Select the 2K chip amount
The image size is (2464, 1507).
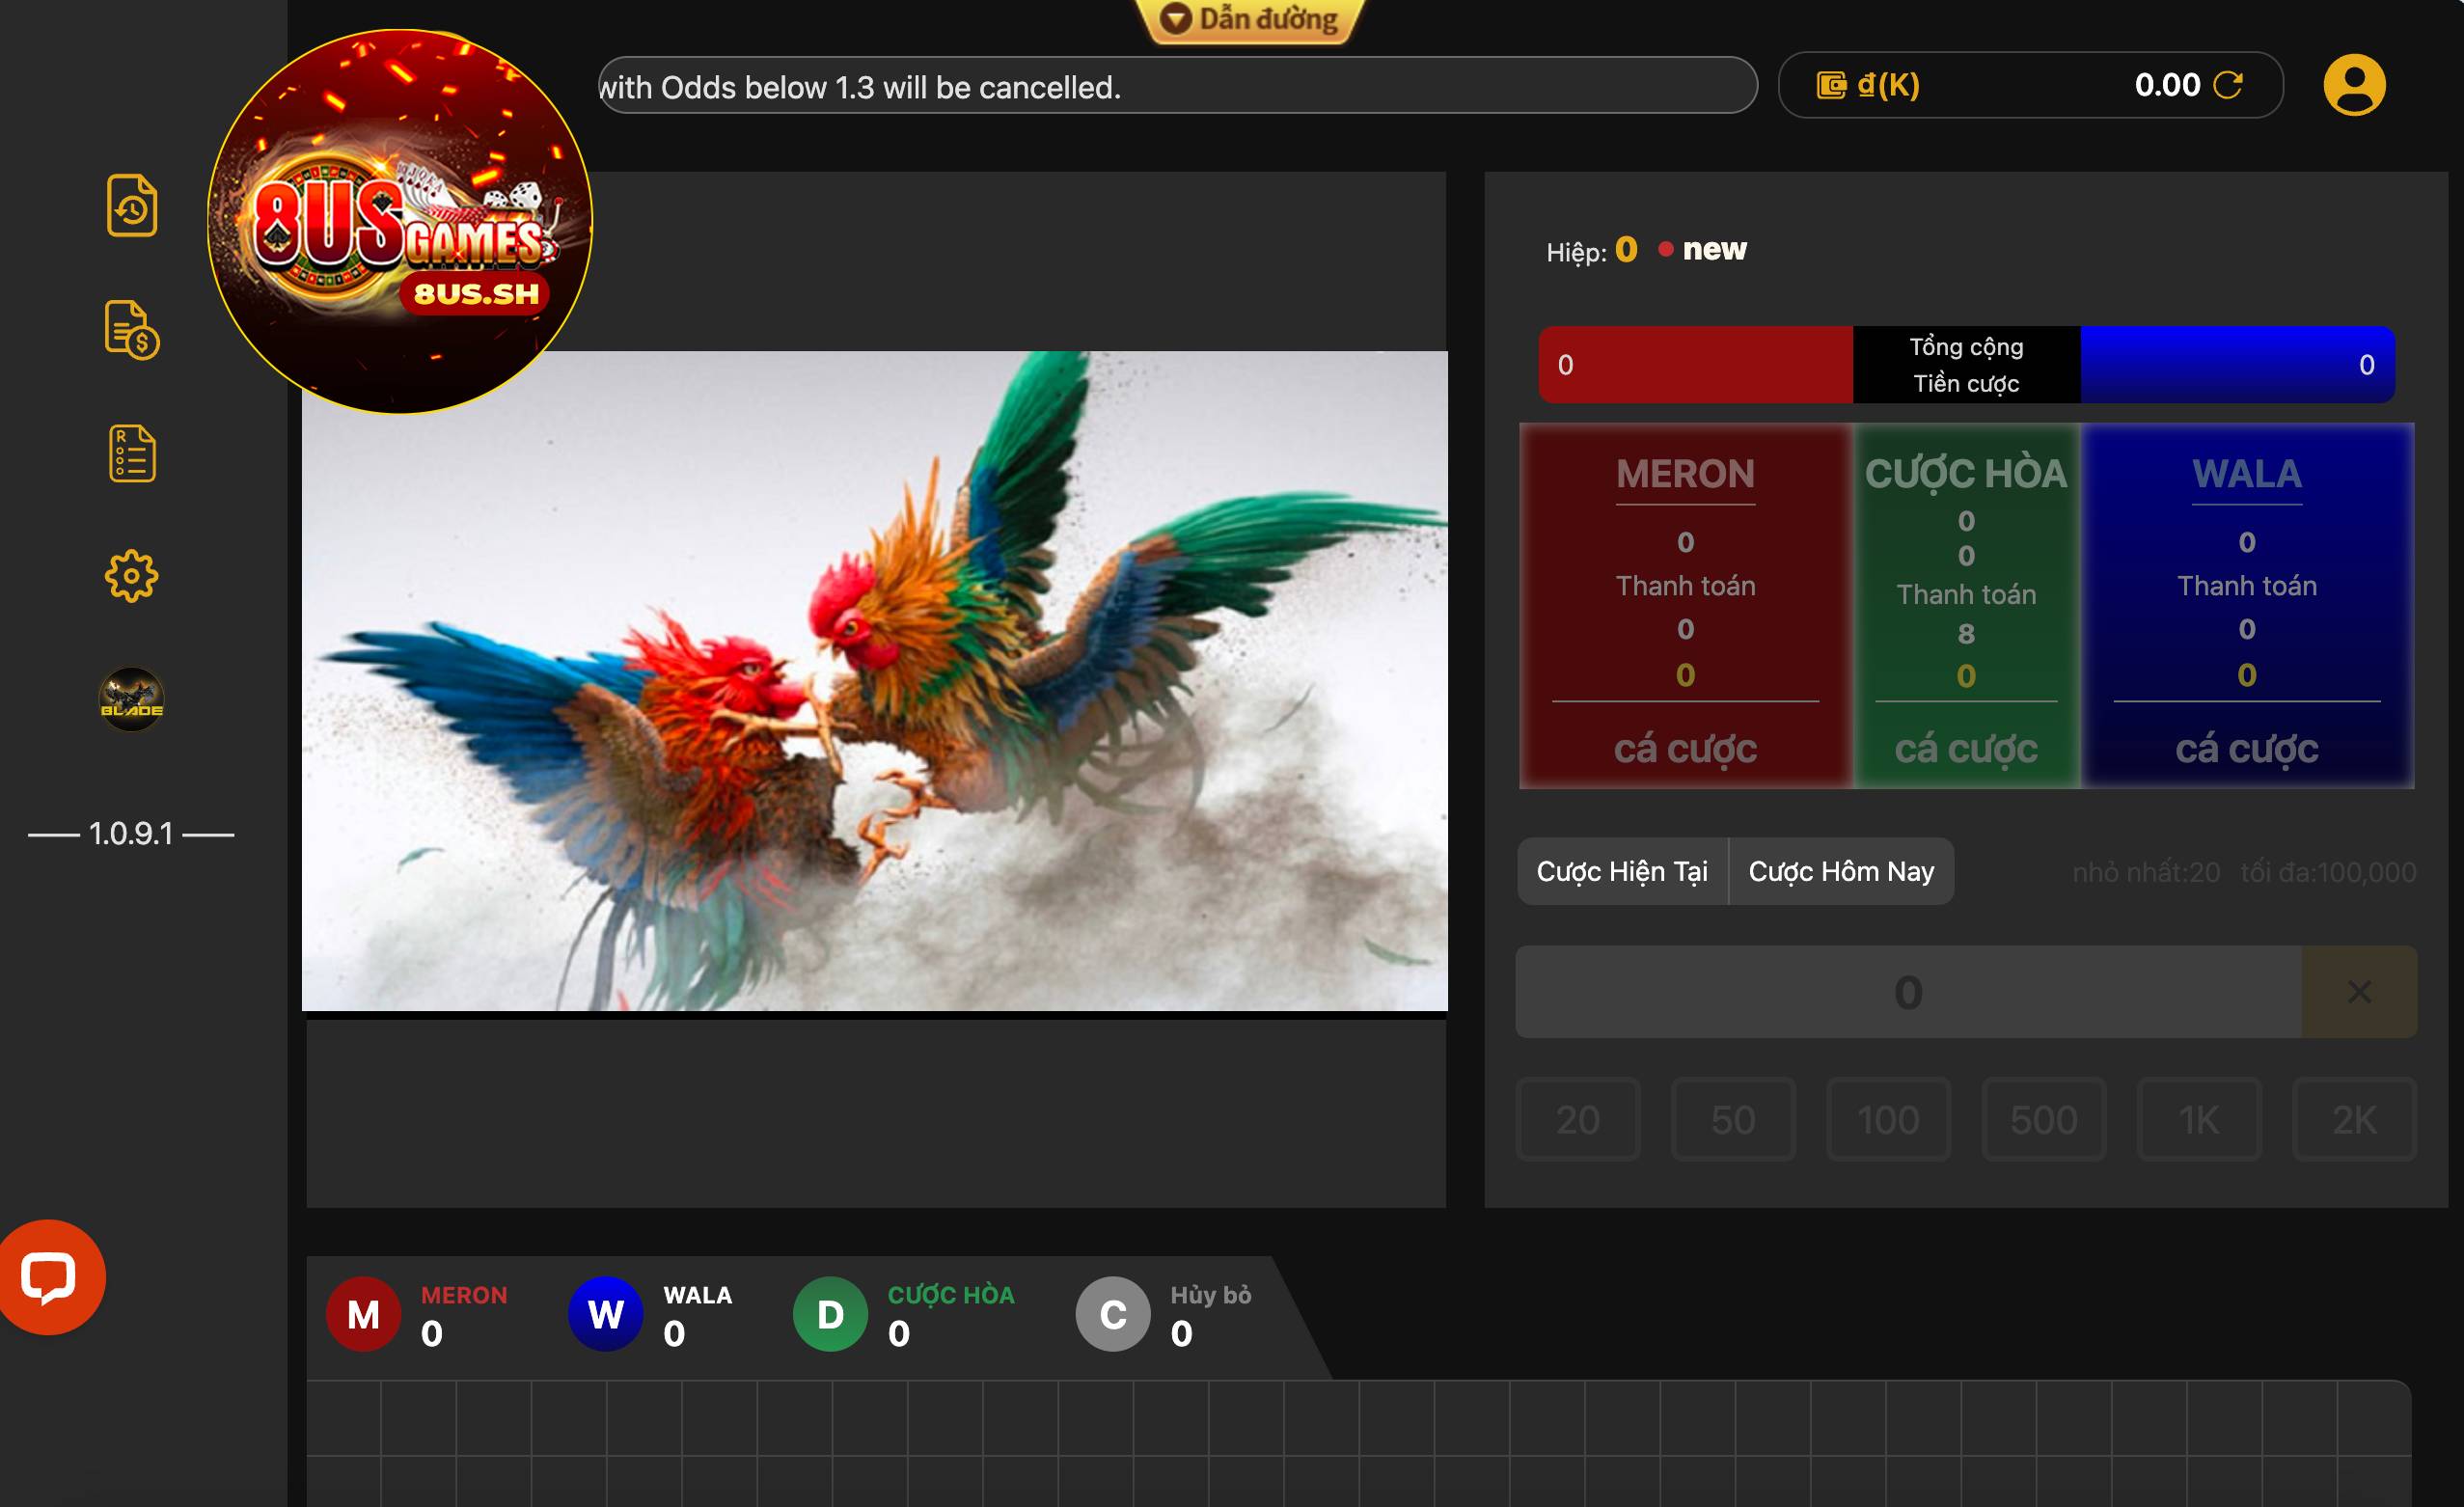click(x=2354, y=1119)
